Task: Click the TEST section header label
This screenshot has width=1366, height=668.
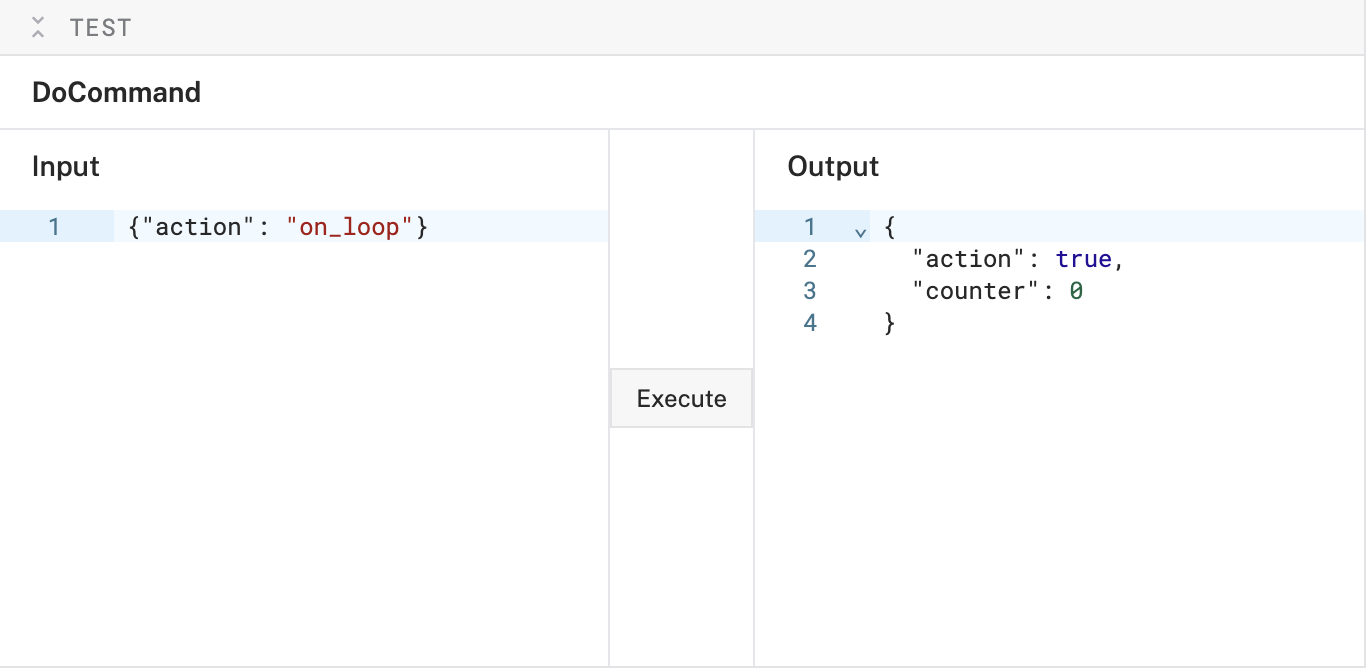Action: (100, 28)
